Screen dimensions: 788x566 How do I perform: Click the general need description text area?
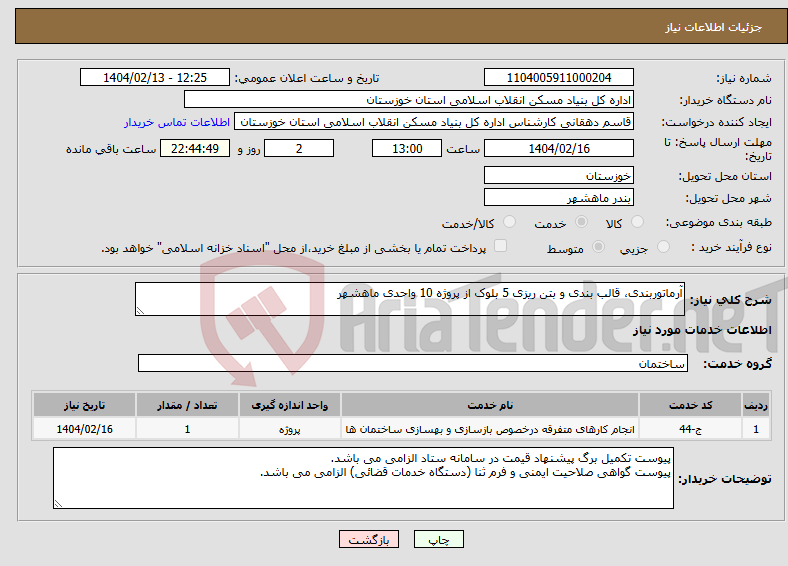pyautogui.click(x=410, y=299)
